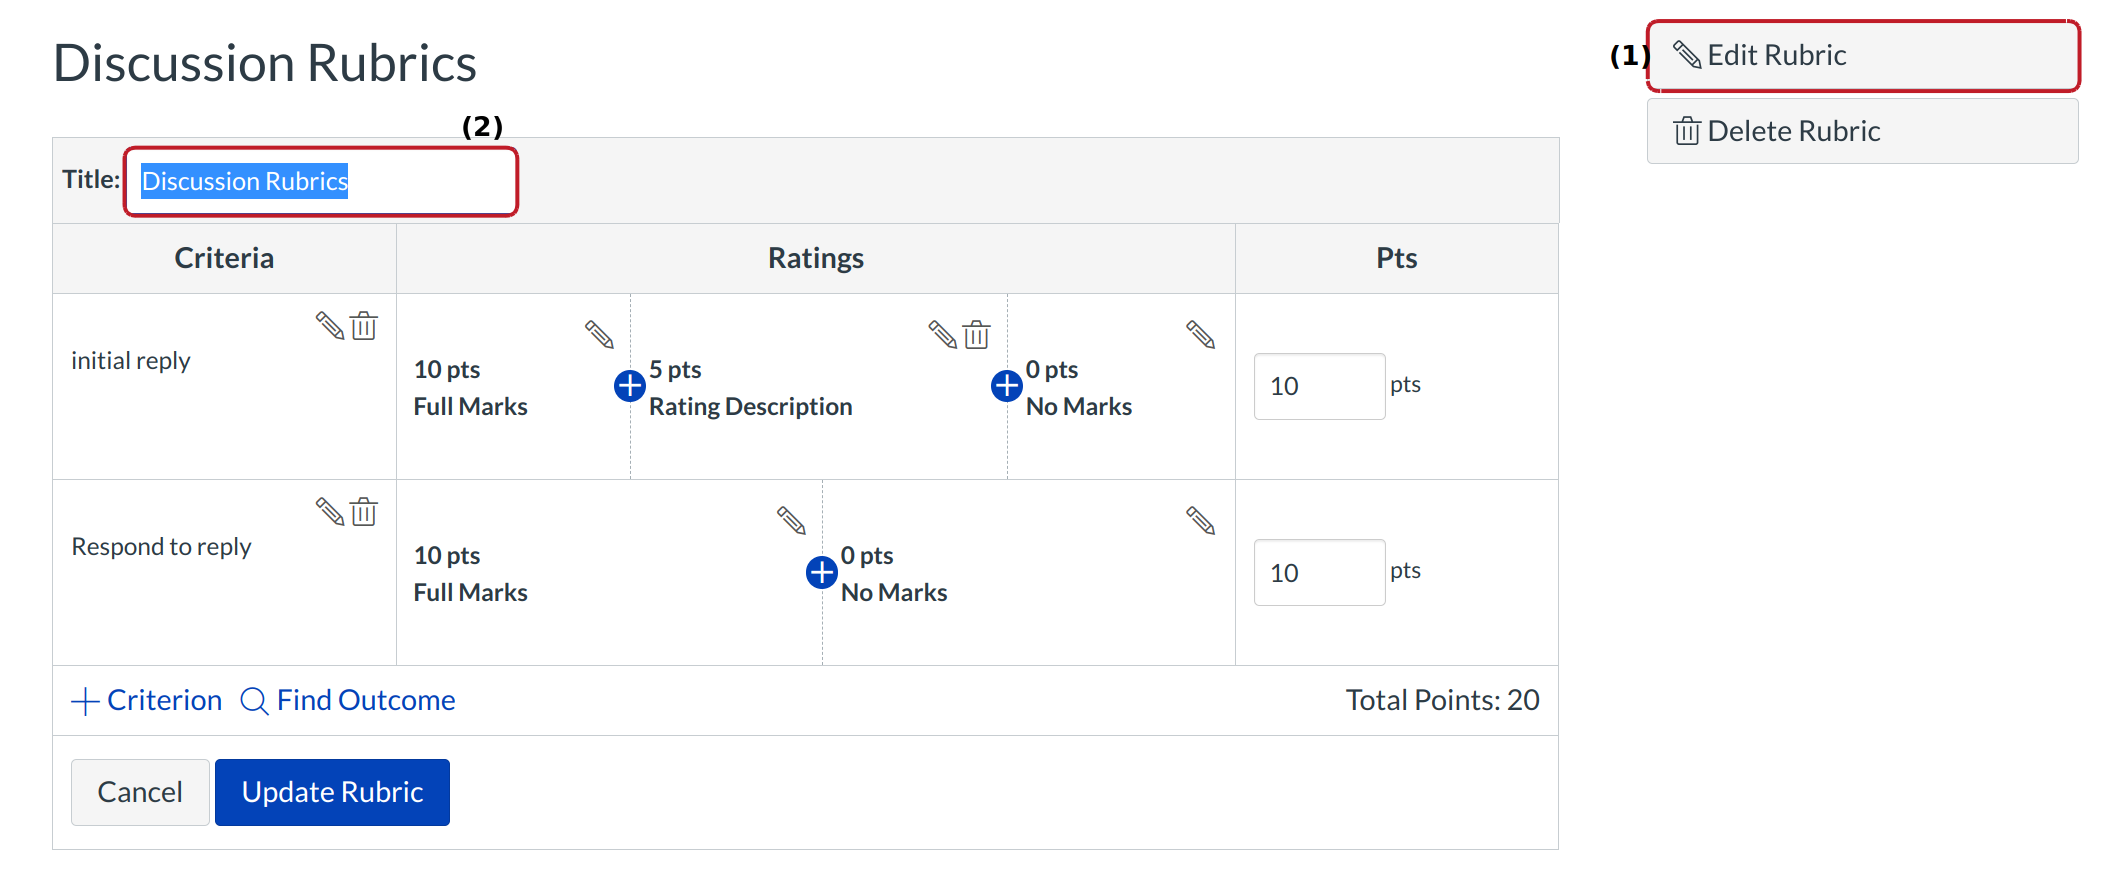Click the Edit Rubric button
The width and height of the screenshot is (2112, 880).
tap(1862, 56)
